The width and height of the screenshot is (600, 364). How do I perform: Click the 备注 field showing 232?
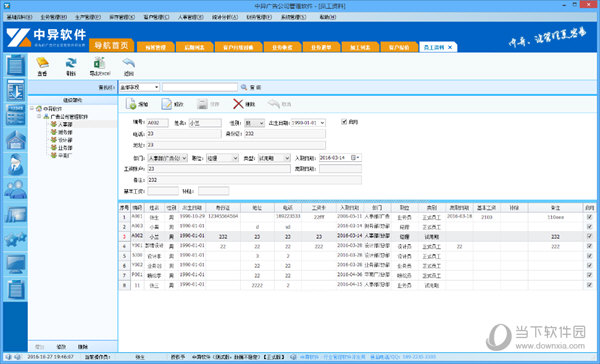pyautogui.click(x=254, y=180)
